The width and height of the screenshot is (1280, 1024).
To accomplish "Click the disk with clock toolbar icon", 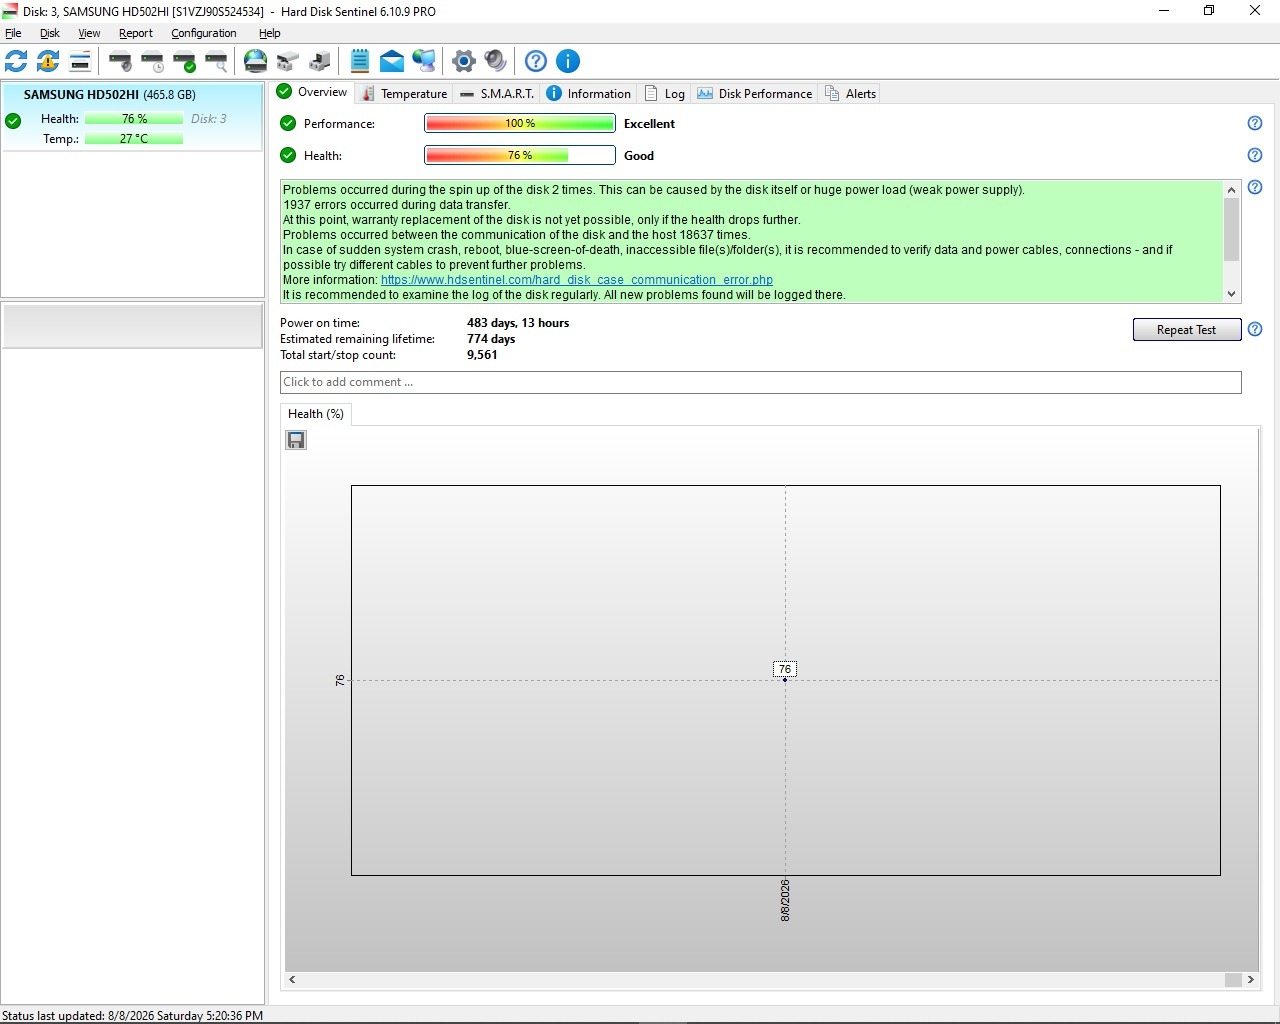I will point(153,61).
